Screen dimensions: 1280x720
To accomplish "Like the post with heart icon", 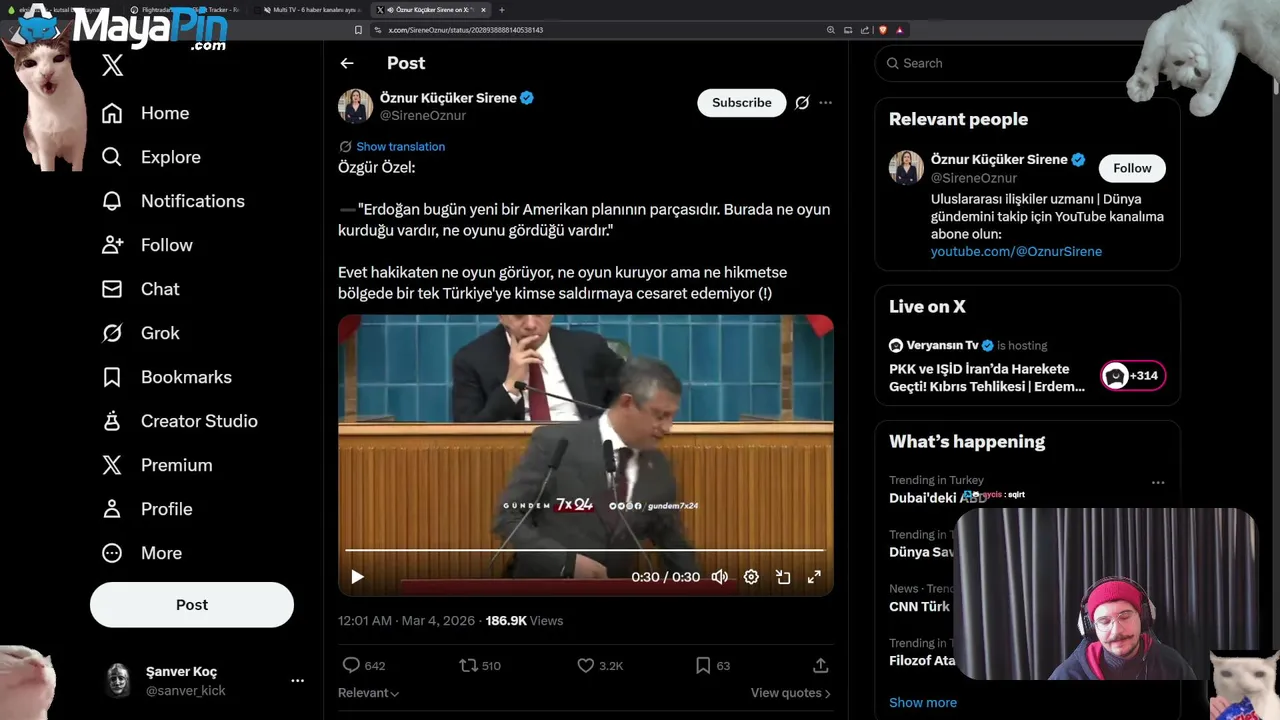I will (586, 665).
